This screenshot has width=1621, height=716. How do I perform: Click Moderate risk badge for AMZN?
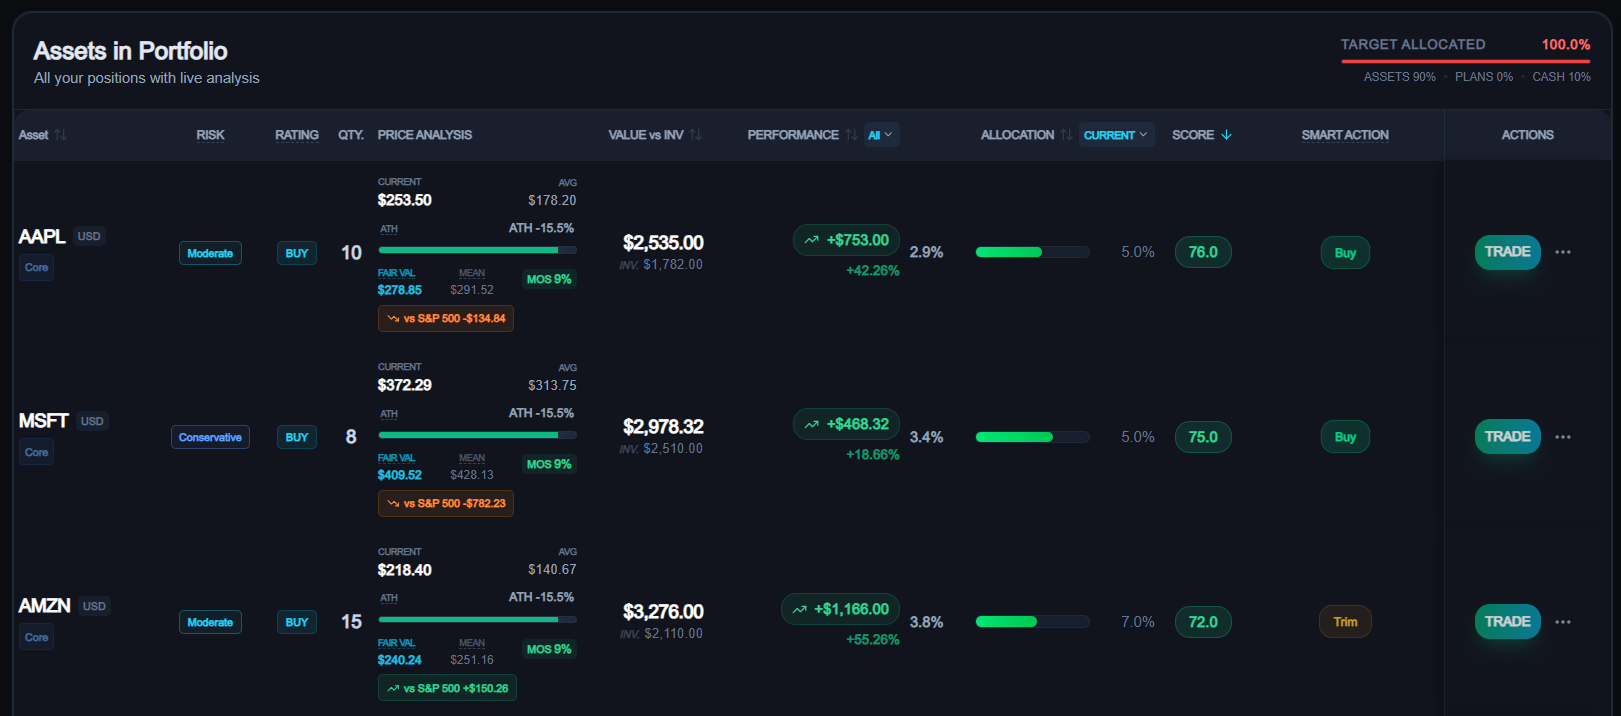click(x=210, y=622)
